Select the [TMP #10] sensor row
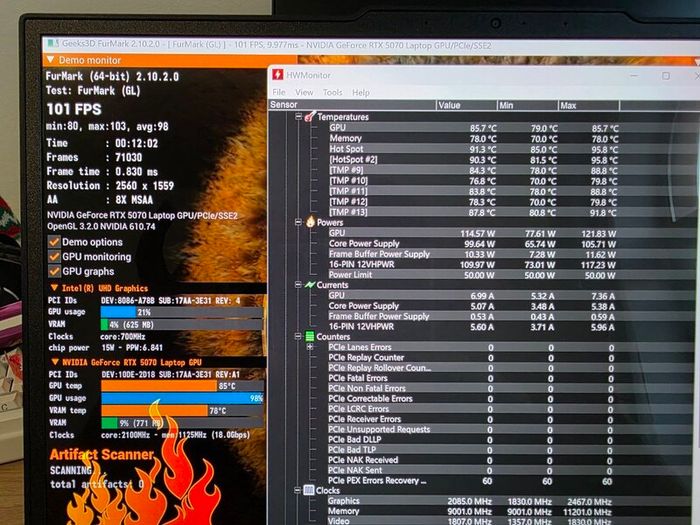The width and height of the screenshot is (700, 525). point(474,181)
